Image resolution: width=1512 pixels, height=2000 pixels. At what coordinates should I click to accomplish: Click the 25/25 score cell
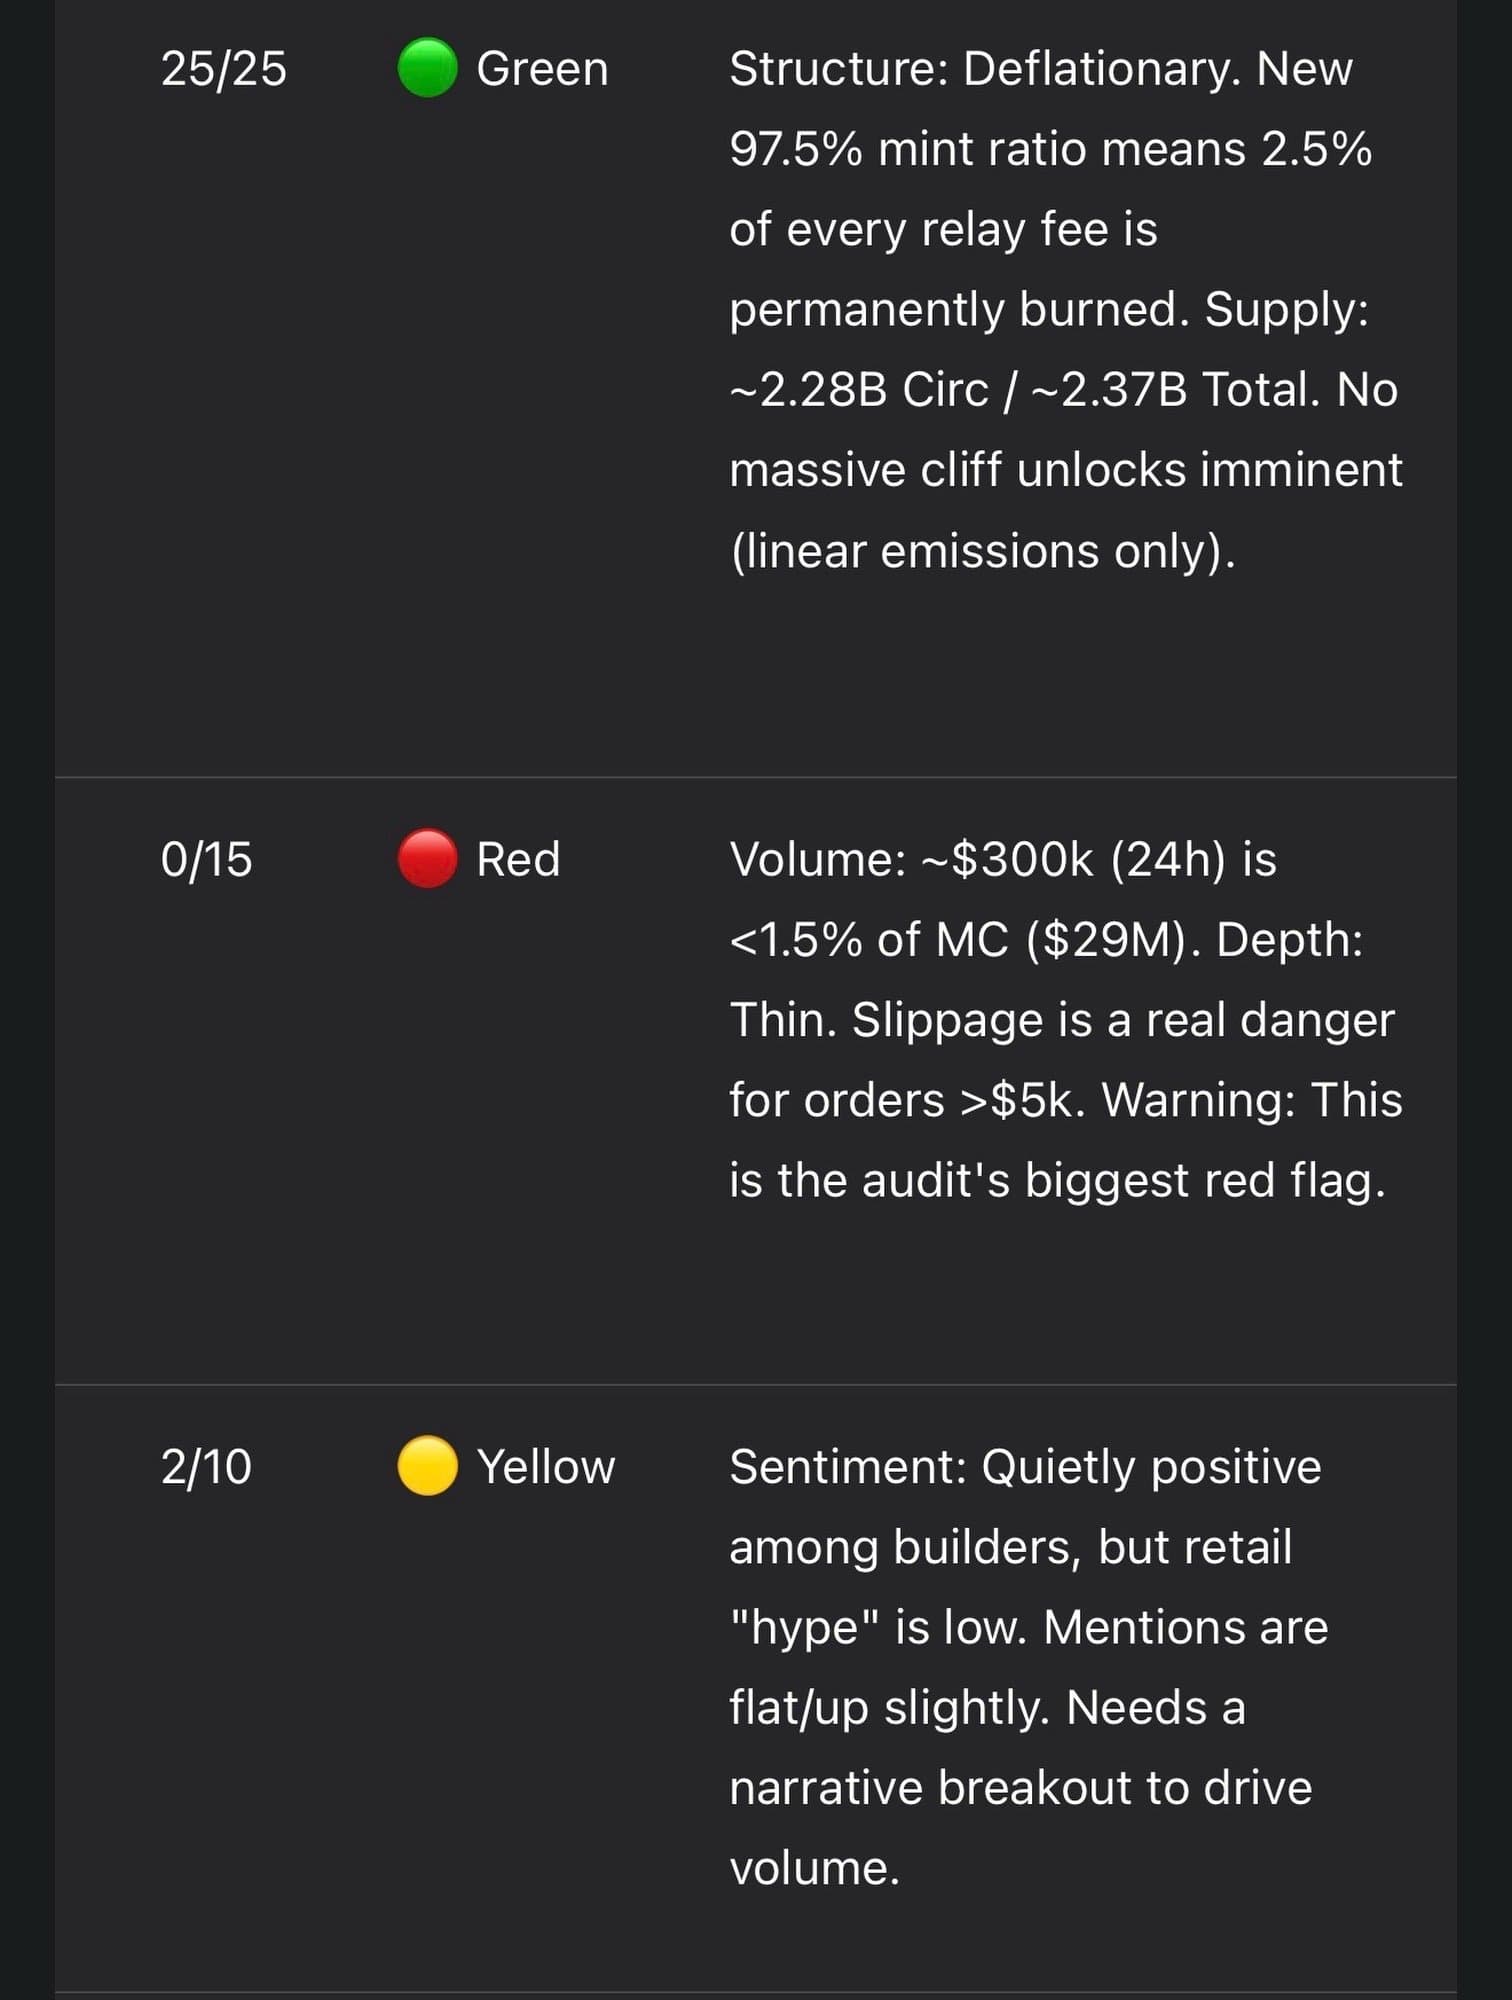click(x=223, y=69)
